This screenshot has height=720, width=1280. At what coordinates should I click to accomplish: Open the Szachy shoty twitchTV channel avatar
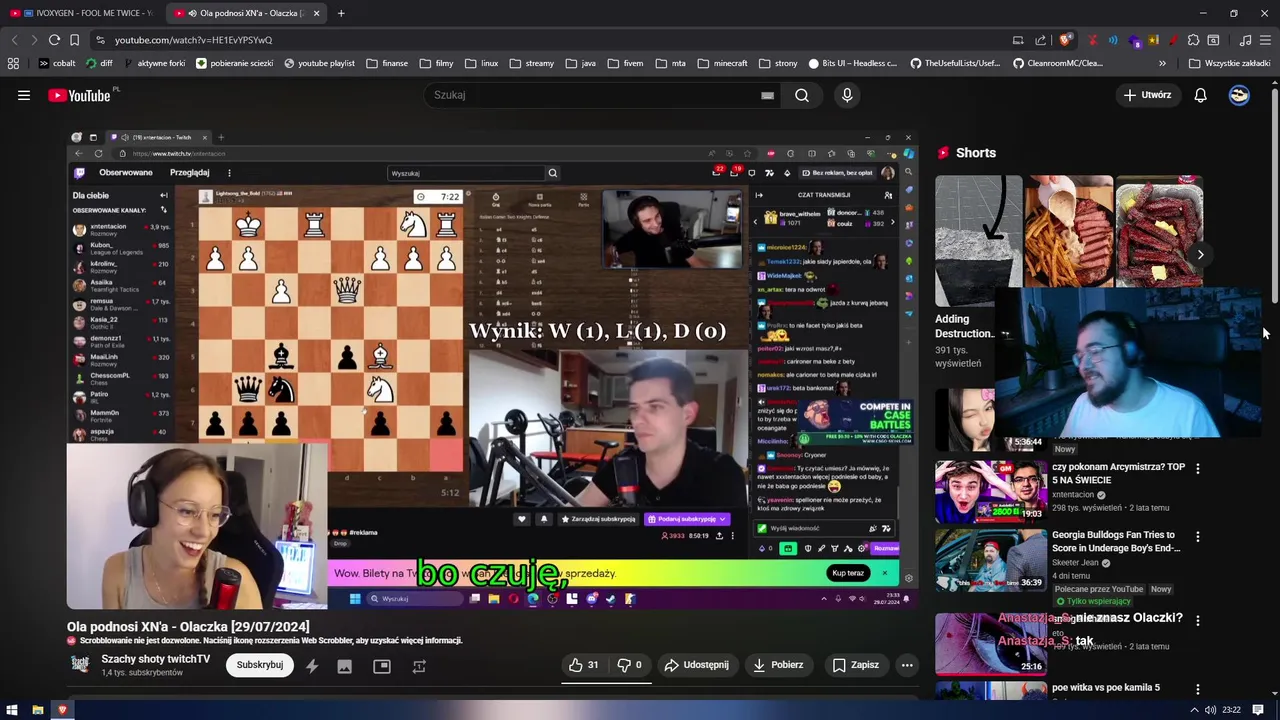(80, 665)
